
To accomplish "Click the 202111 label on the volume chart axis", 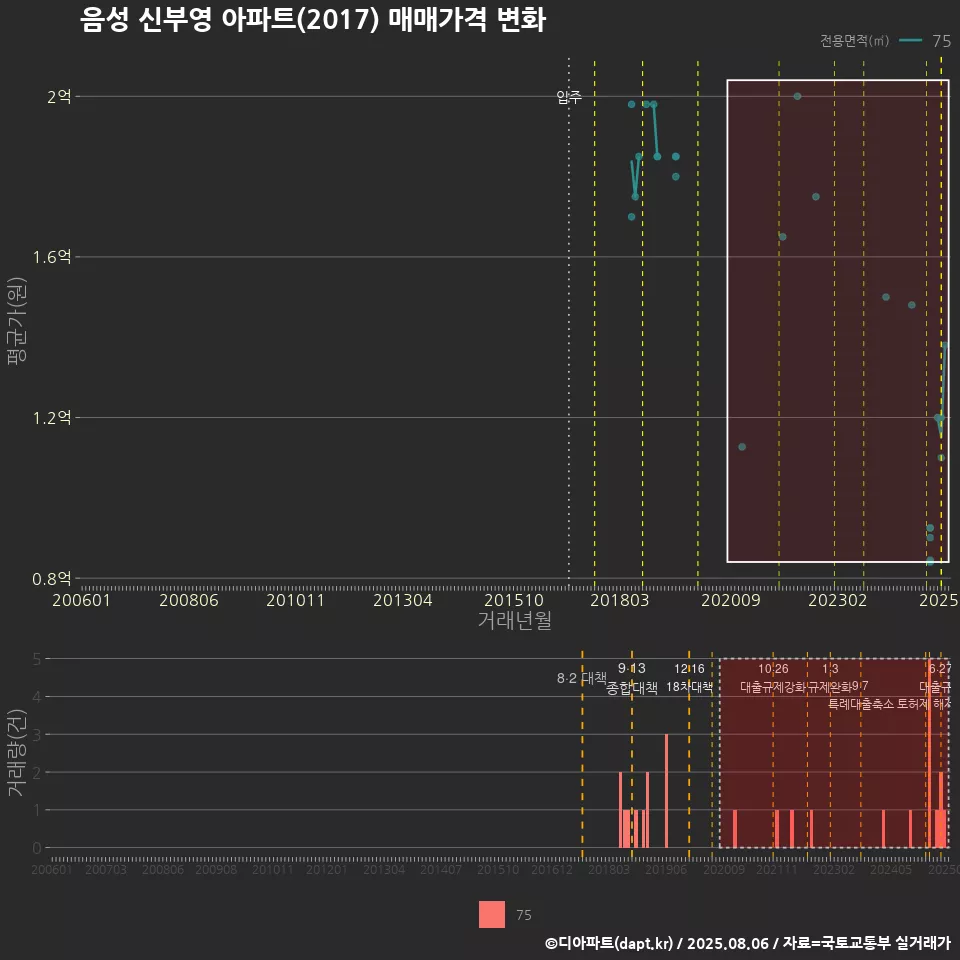I will [x=777, y=869].
